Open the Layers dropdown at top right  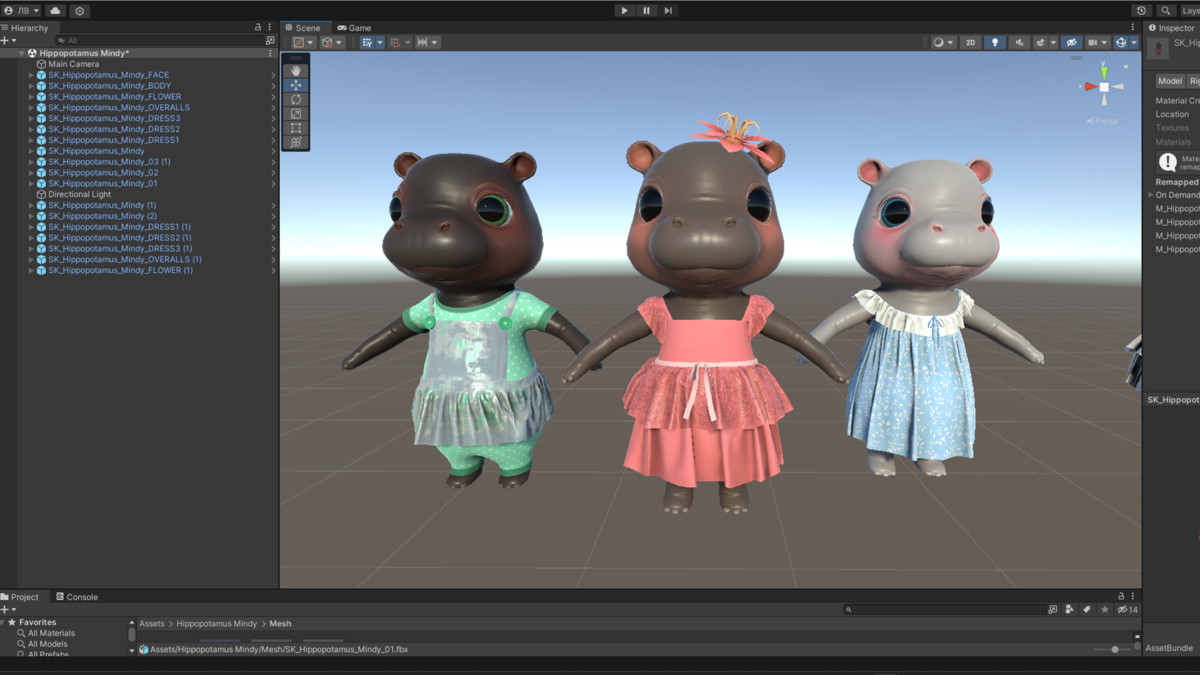tap(1190, 11)
